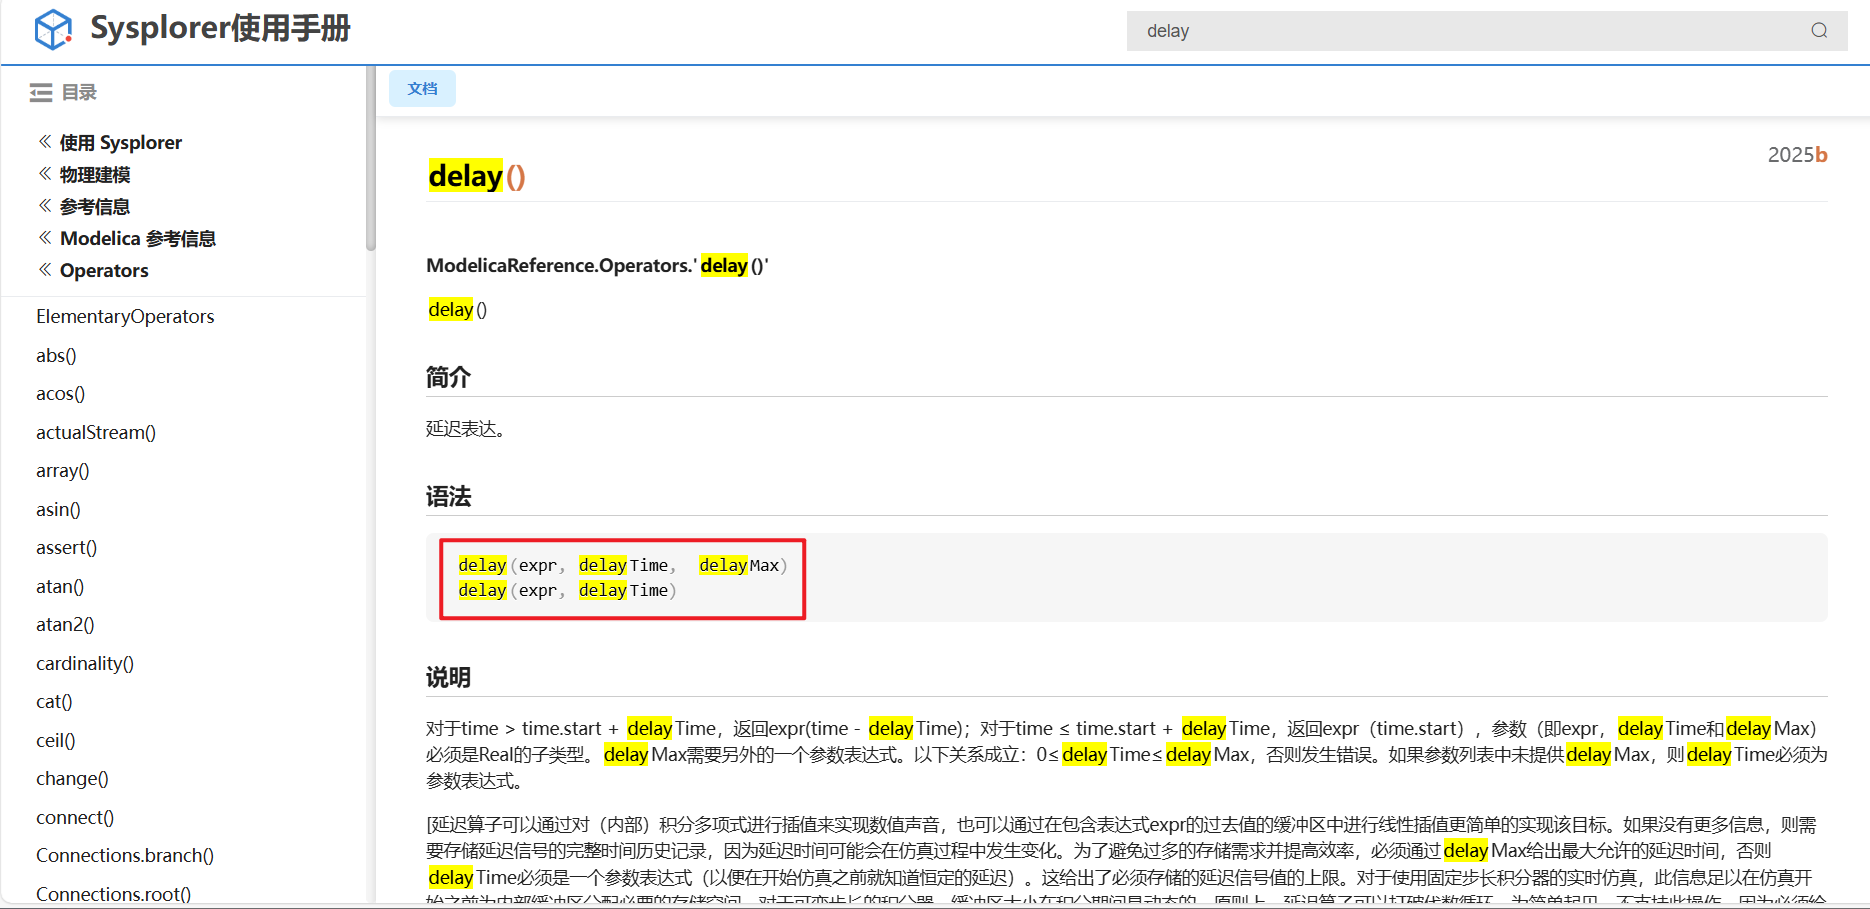Viewport: 1870px width, 909px height.
Task: Open the abs() entry
Action: click(x=56, y=355)
